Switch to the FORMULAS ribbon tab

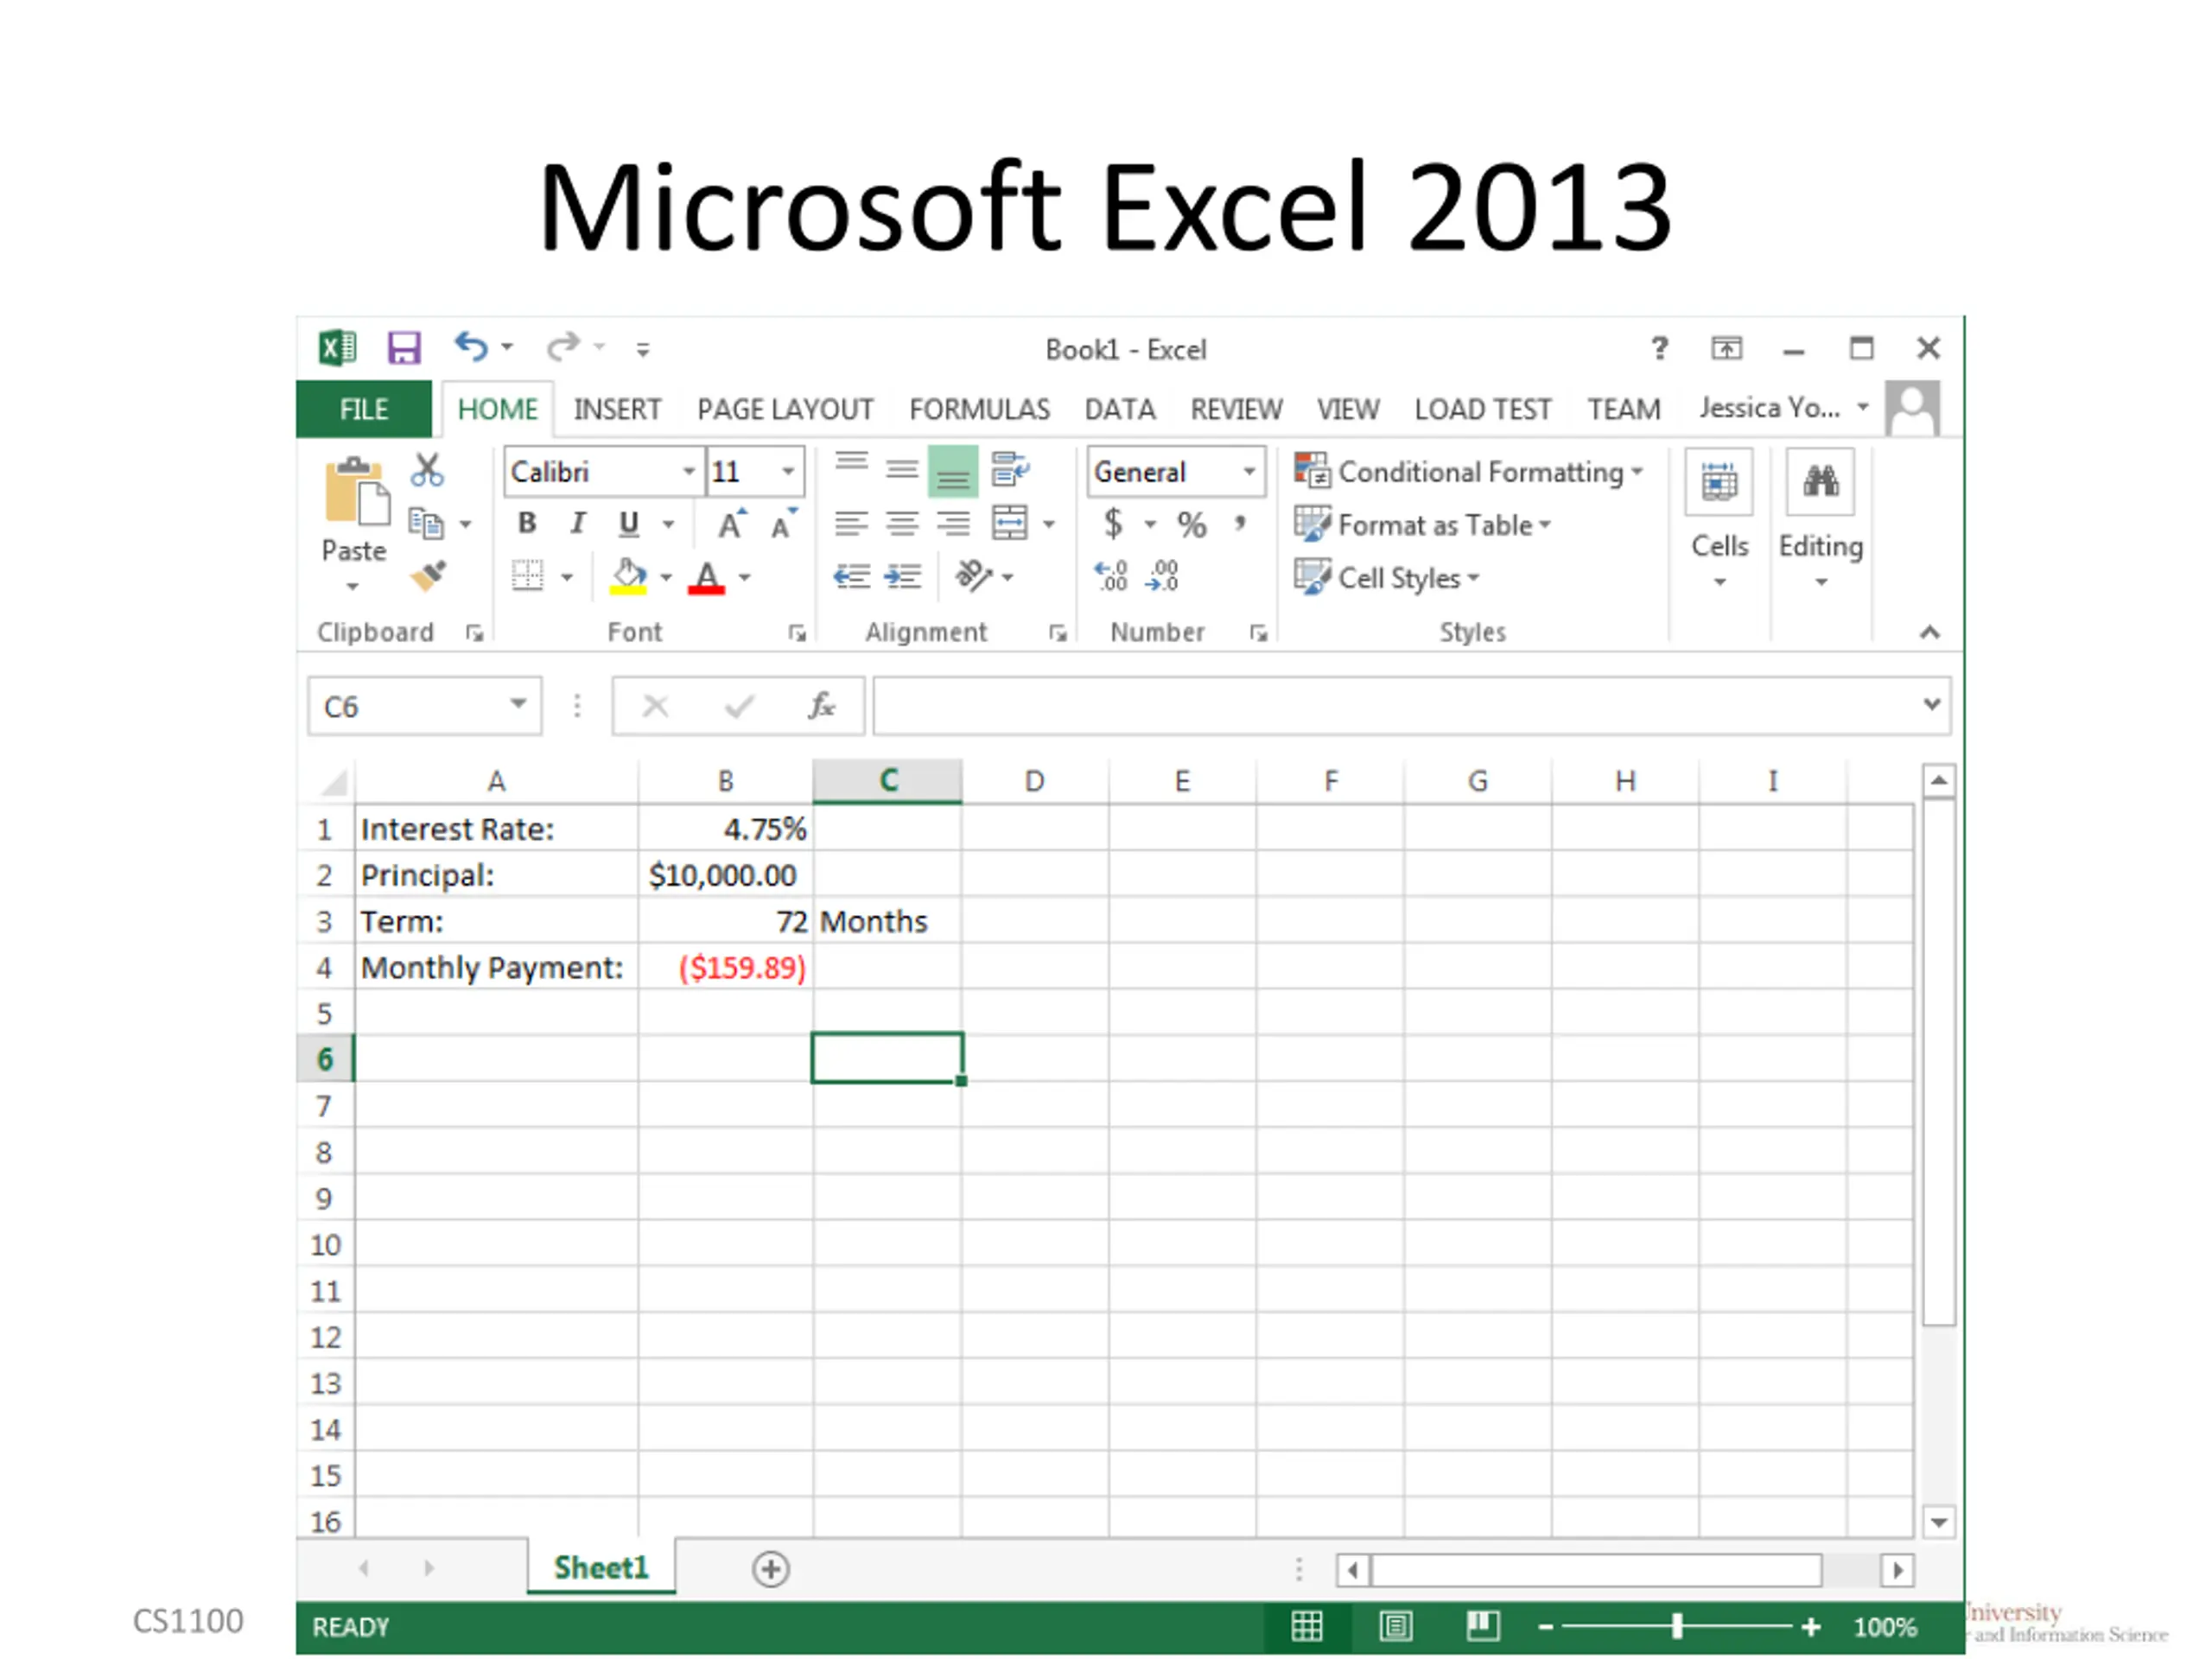978,409
